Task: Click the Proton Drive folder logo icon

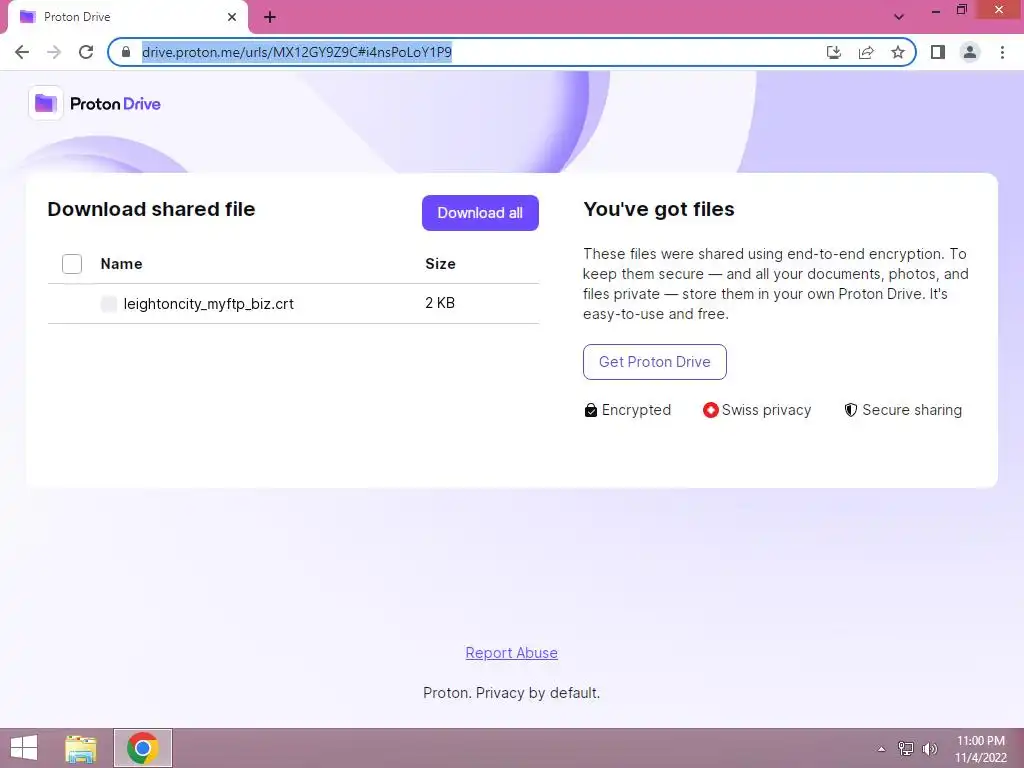Action: pos(46,103)
